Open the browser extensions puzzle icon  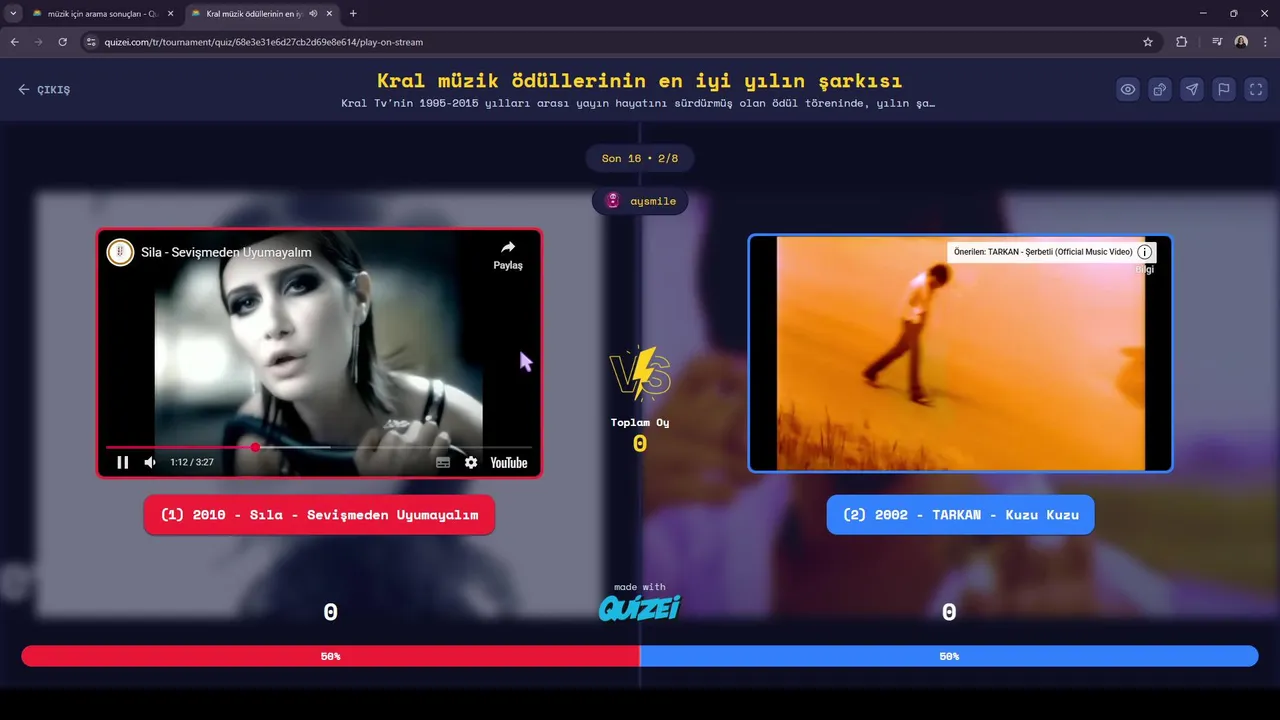(1182, 42)
